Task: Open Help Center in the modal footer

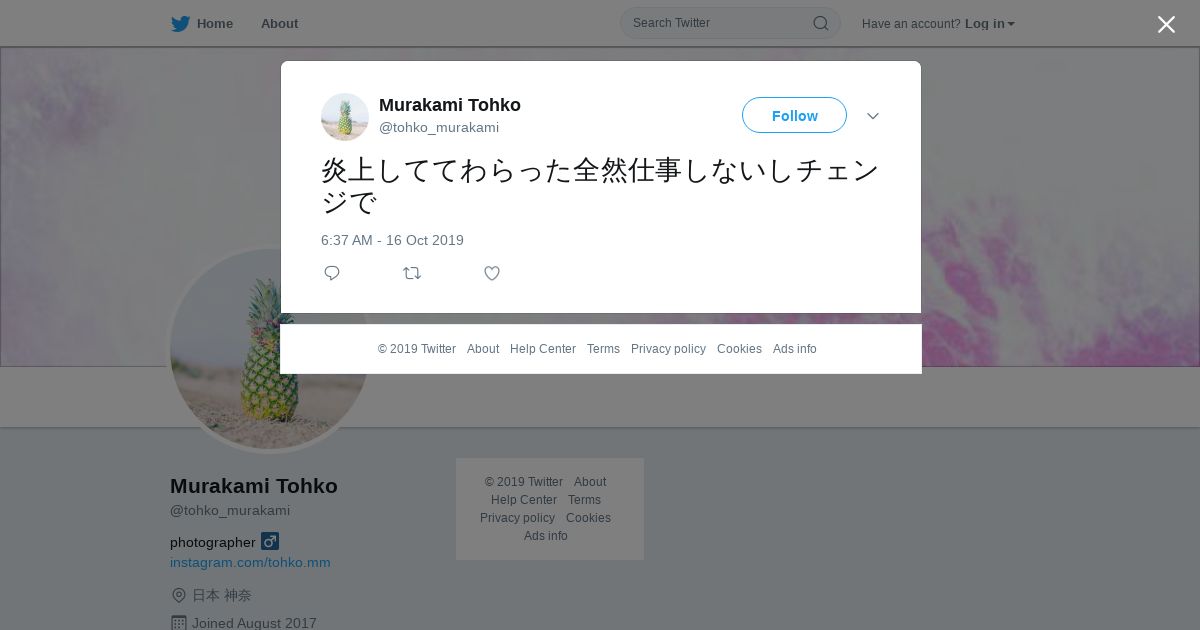Action: (x=543, y=349)
